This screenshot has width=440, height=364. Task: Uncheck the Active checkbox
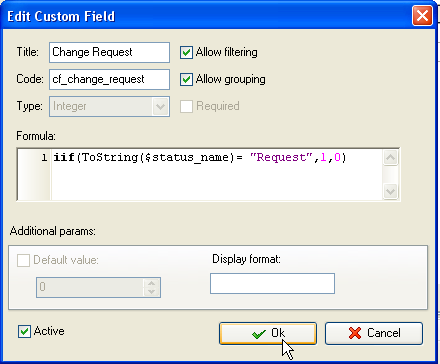24,331
